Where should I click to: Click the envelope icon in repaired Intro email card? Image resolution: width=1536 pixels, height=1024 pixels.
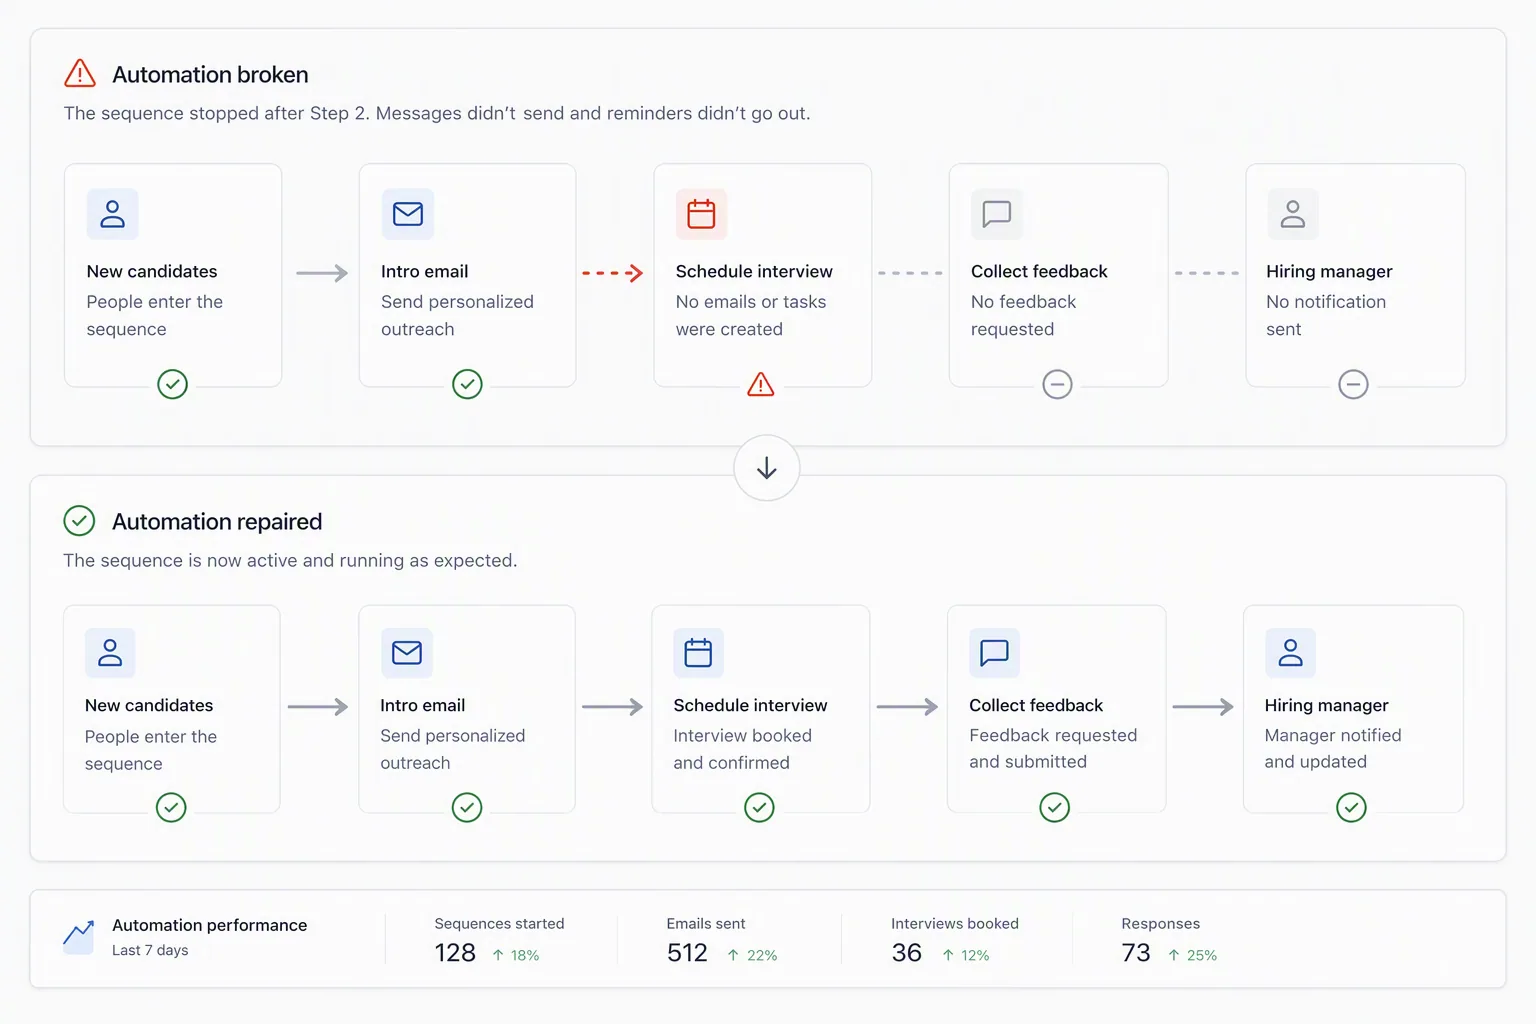pyautogui.click(x=407, y=653)
